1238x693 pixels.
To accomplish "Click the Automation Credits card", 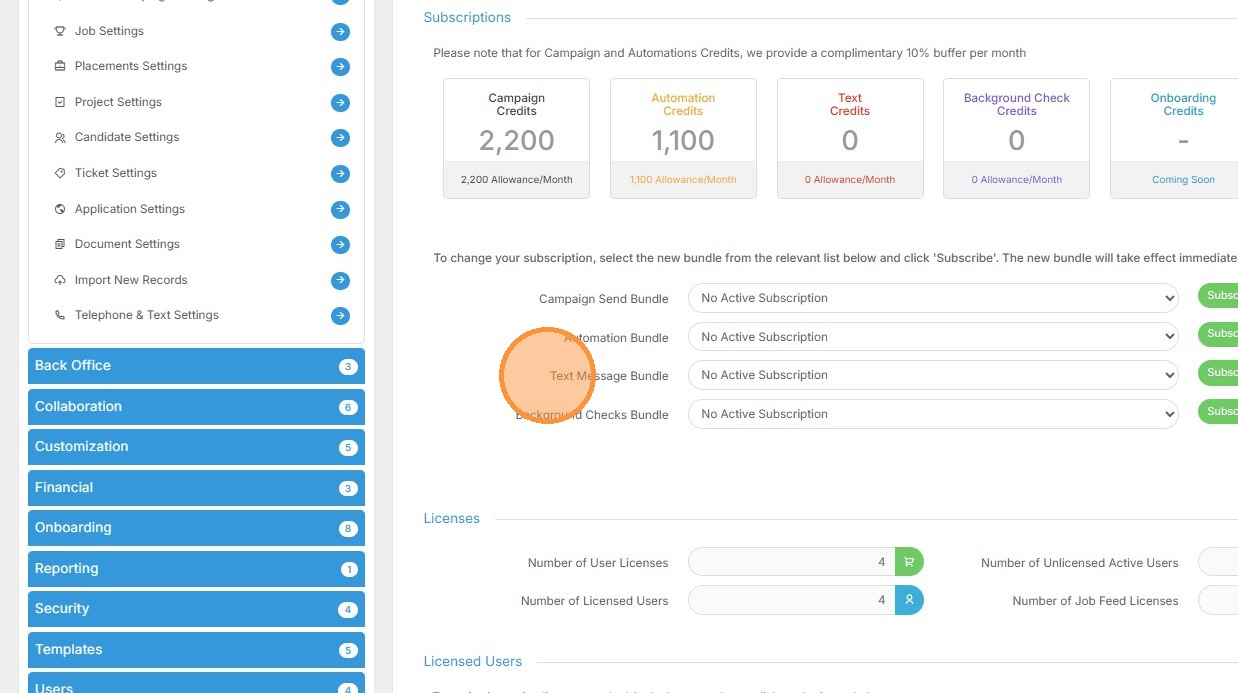I will tap(683, 138).
